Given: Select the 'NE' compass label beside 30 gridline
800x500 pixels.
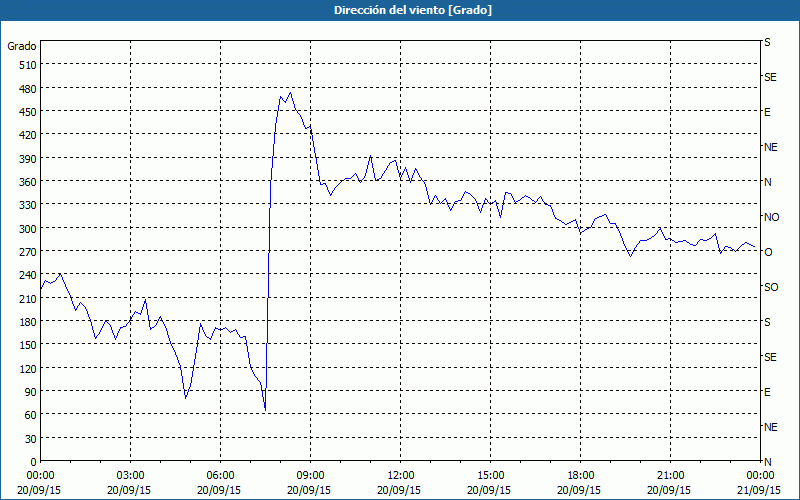Looking at the screenshot, I should [770, 427].
